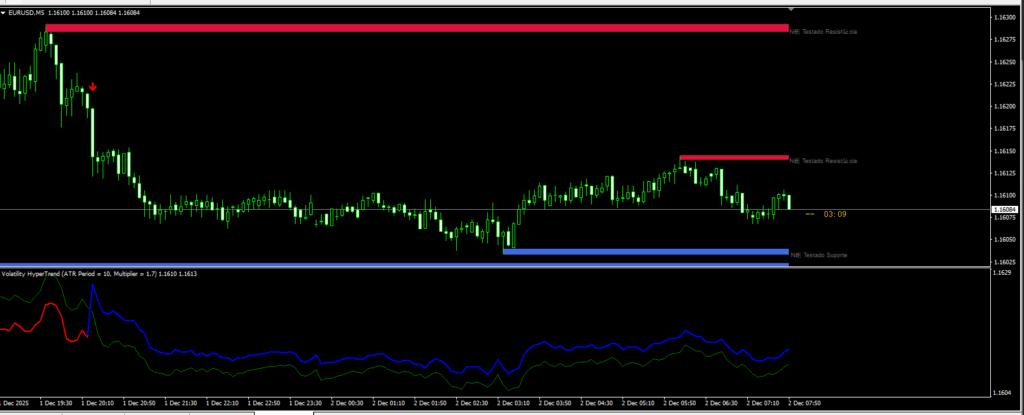Click the lower Testado Resistência label
Screen dimensions: 1024x415
pos(823,161)
